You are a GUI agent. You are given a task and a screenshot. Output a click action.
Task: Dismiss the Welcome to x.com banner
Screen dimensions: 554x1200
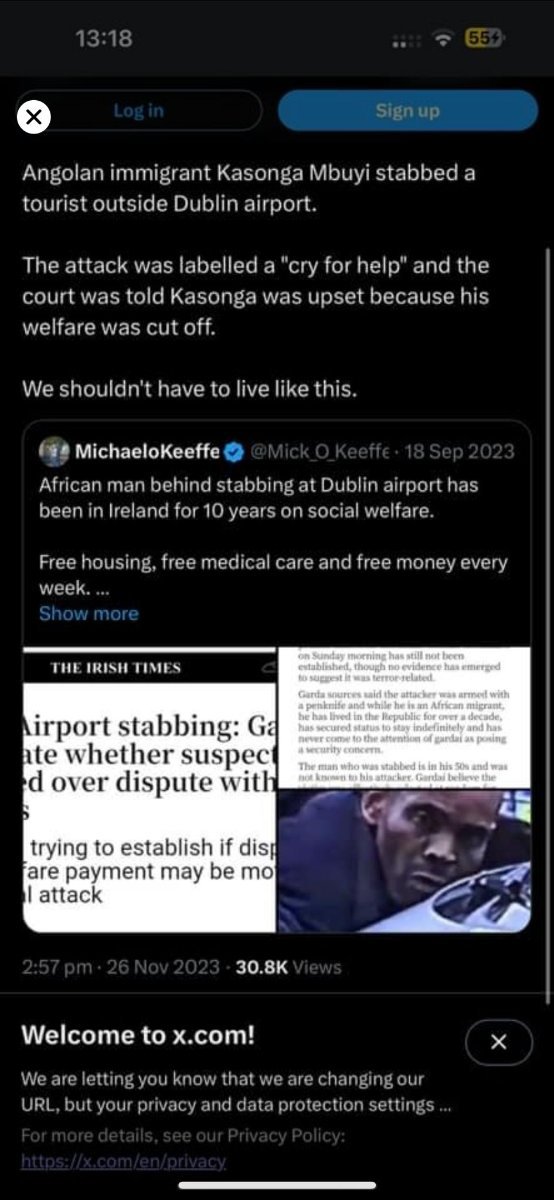499,1044
